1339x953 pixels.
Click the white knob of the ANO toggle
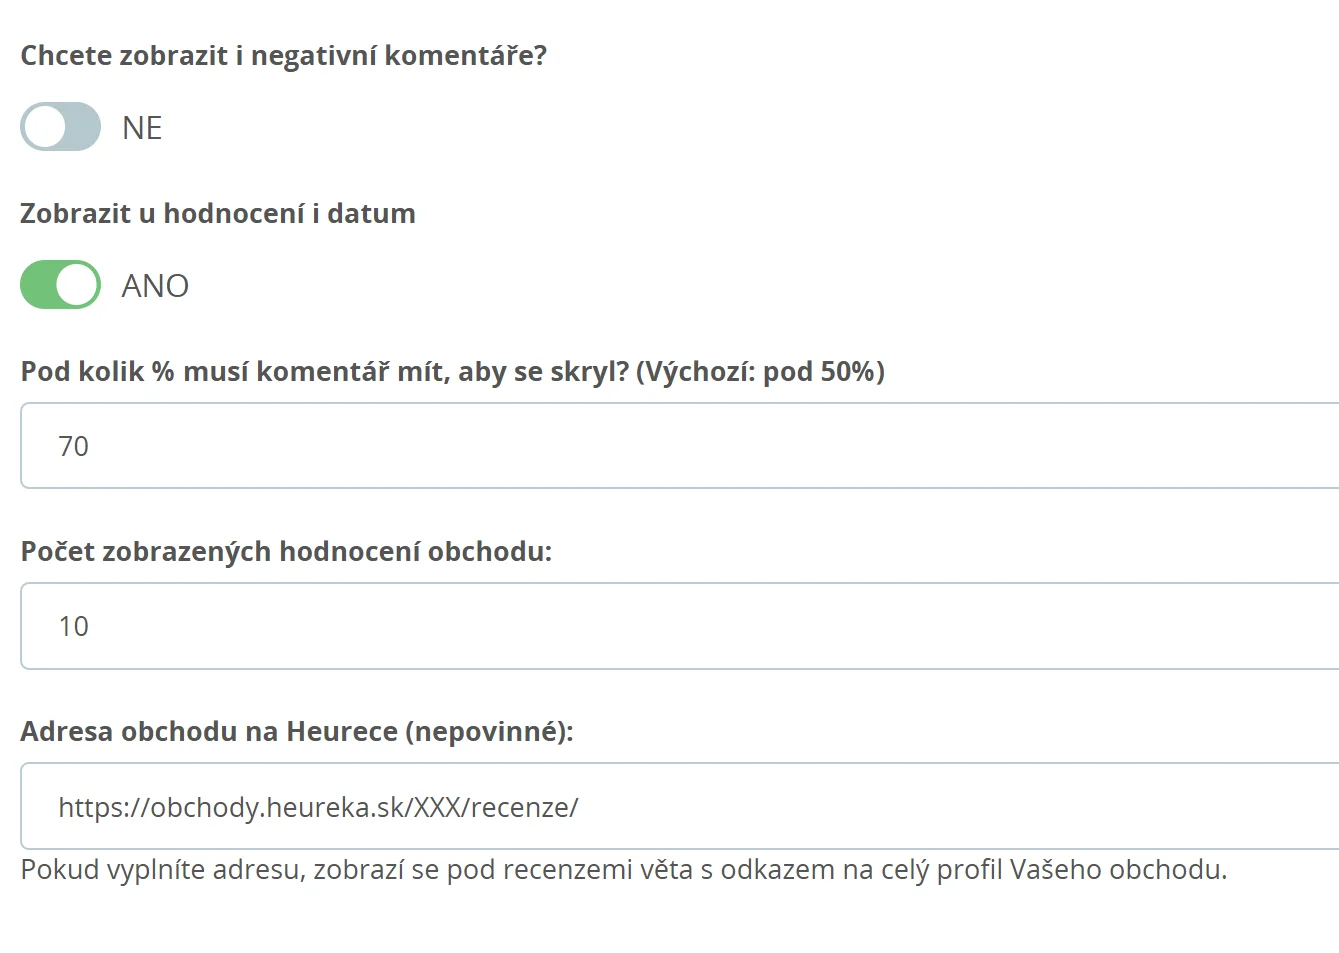click(x=77, y=285)
